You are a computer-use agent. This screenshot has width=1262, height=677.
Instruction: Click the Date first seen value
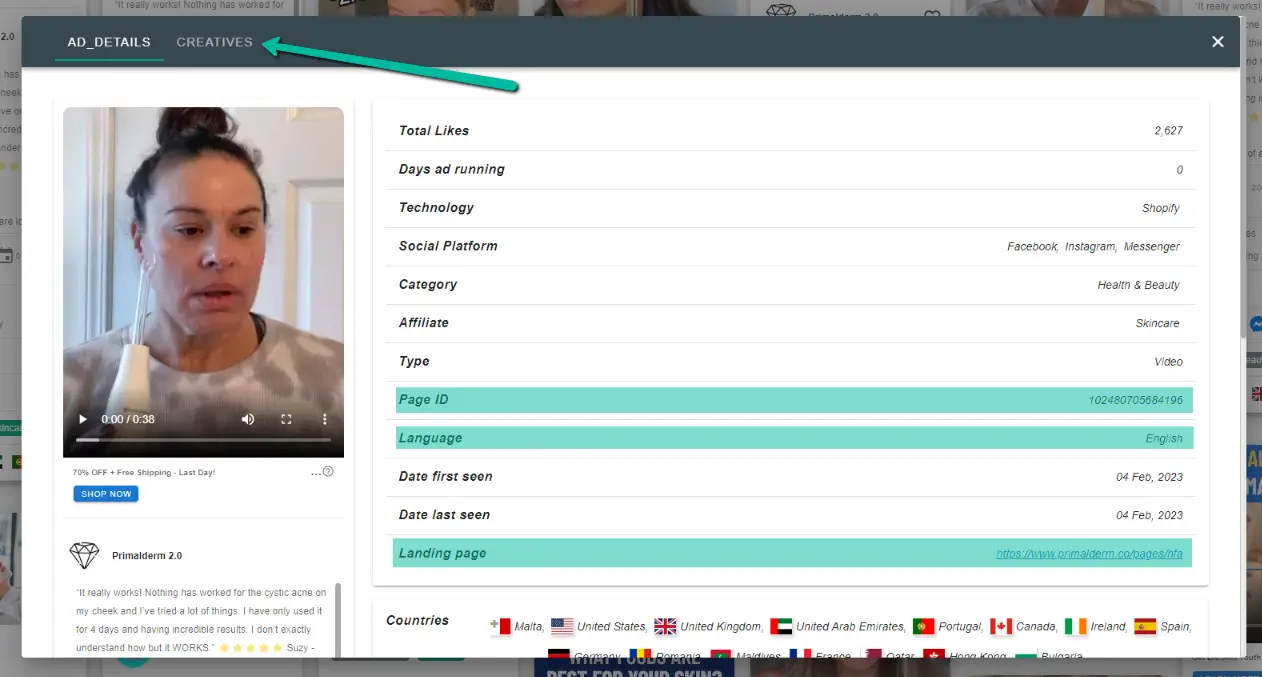tap(1150, 477)
